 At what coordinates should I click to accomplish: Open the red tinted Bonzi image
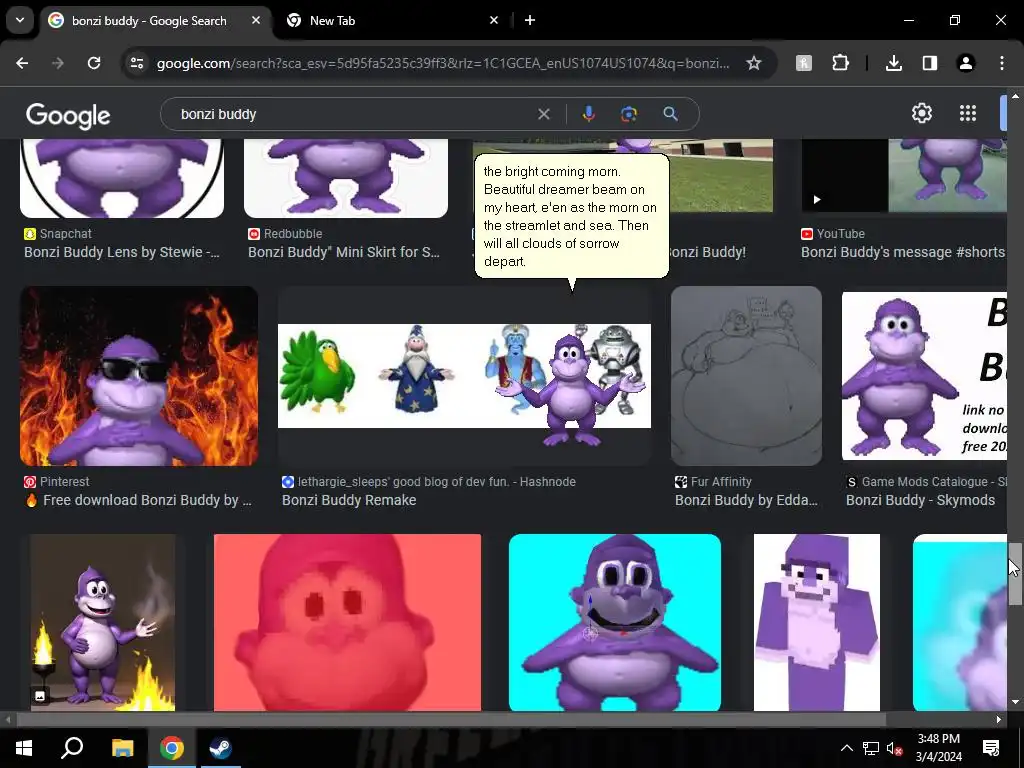click(347, 622)
